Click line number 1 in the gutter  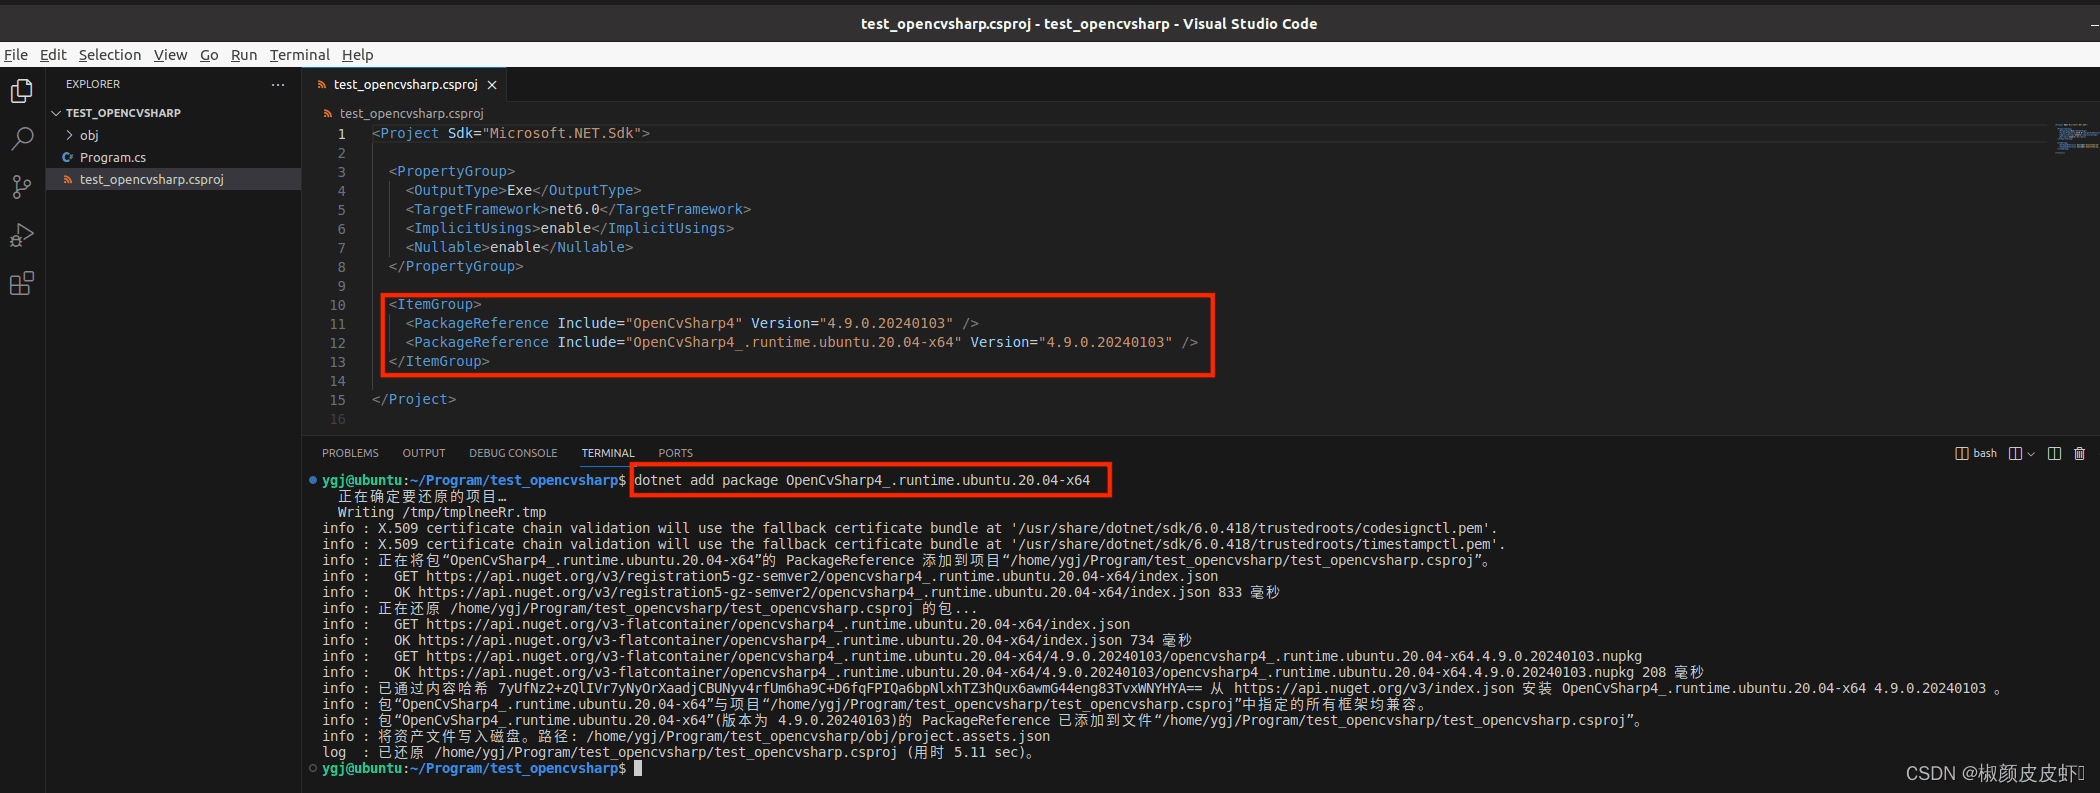(342, 134)
